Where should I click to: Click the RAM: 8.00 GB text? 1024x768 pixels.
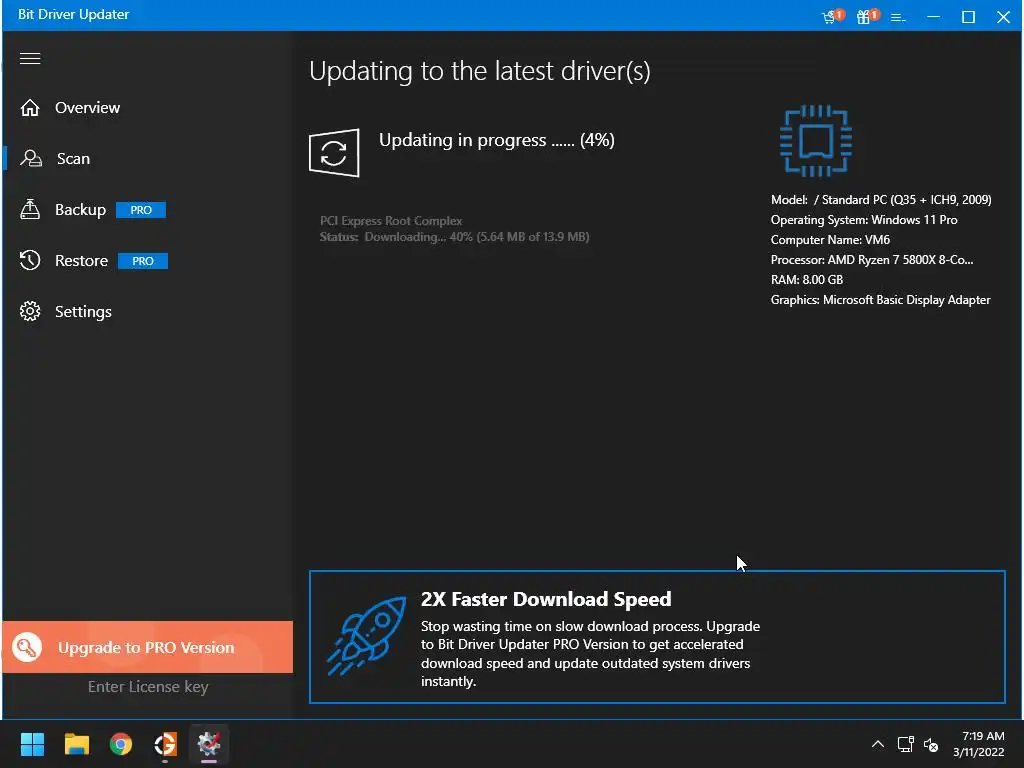pos(807,280)
